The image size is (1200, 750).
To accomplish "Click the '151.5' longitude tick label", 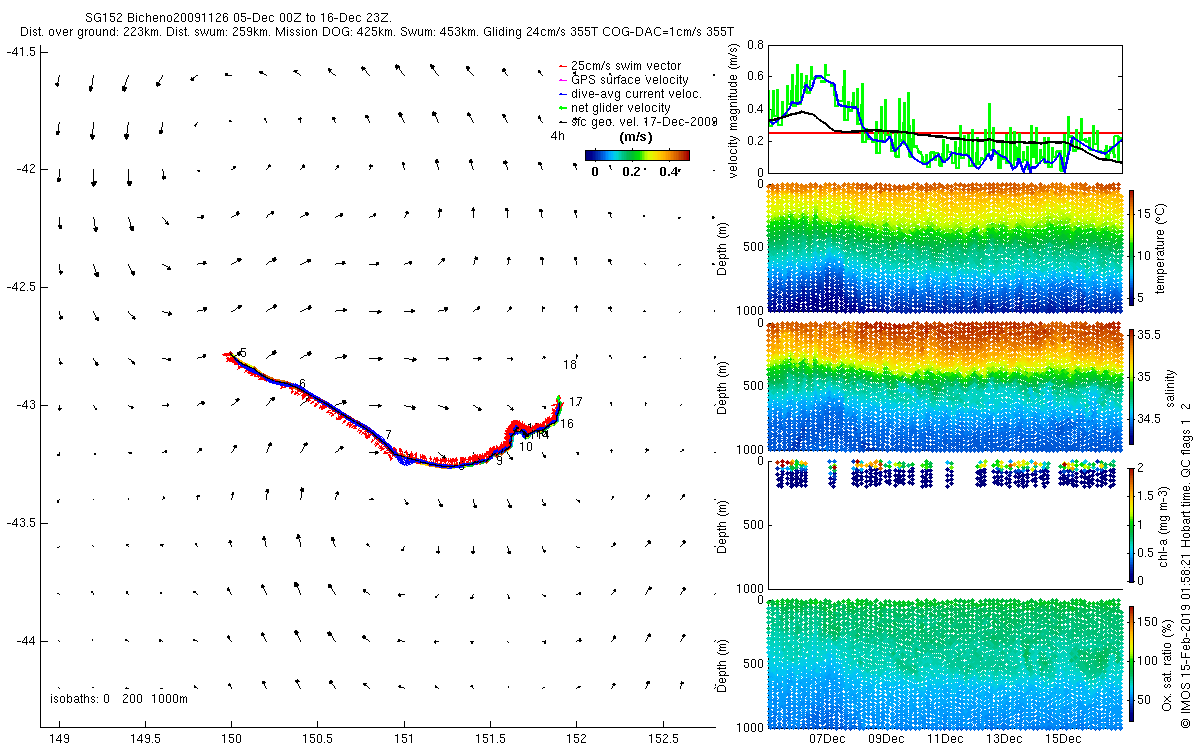I will tap(490, 738).
